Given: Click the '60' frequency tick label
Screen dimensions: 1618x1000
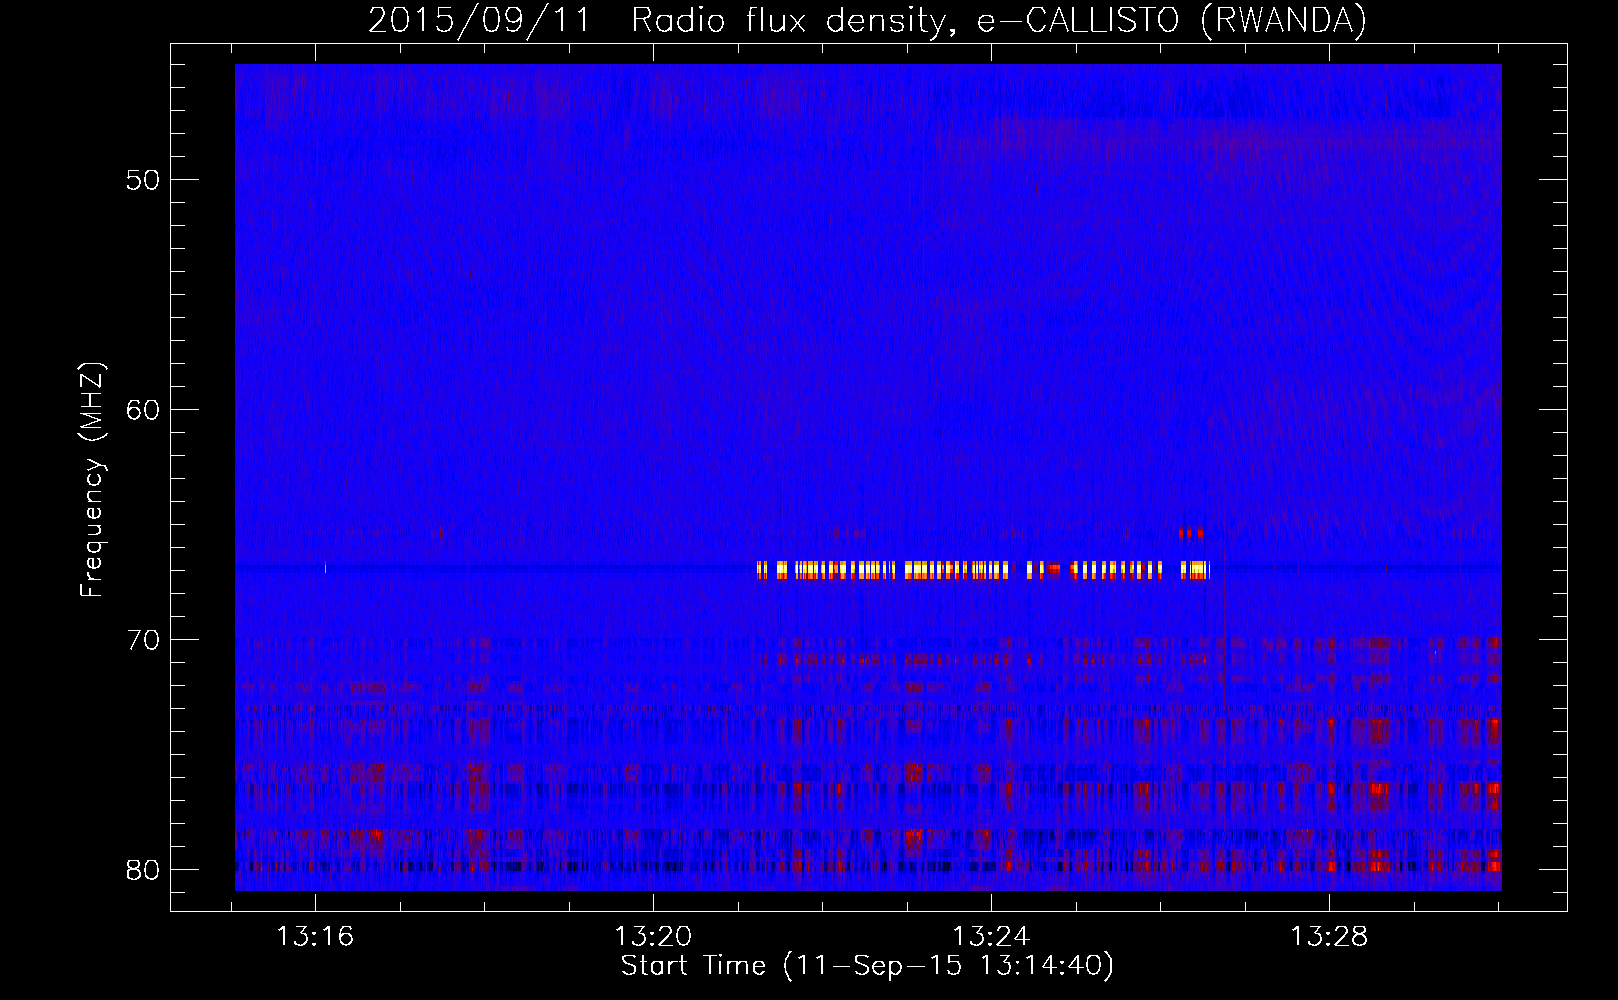Looking at the screenshot, I should (143, 410).
